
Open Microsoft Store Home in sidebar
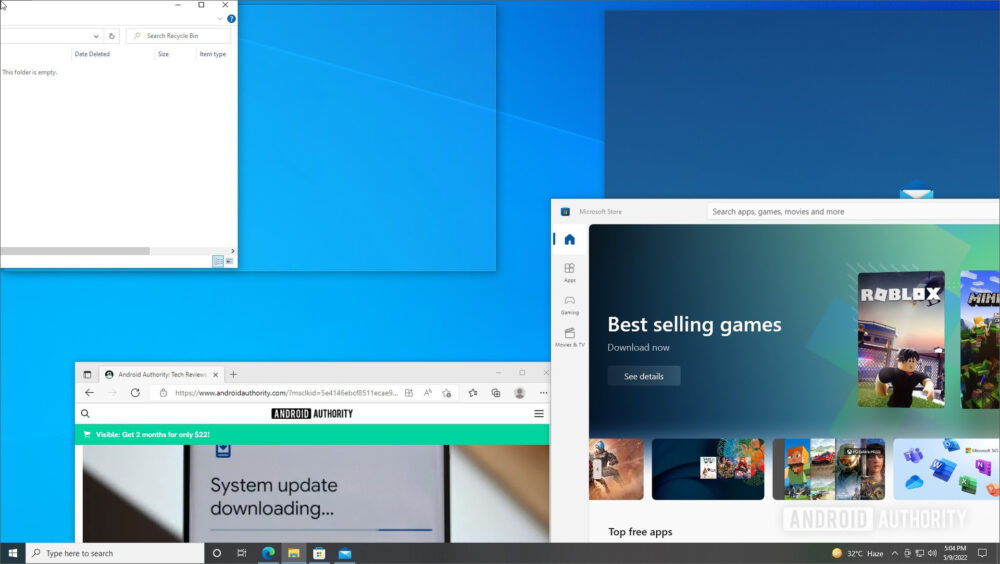pyautogui.click(x=570, y=239)
